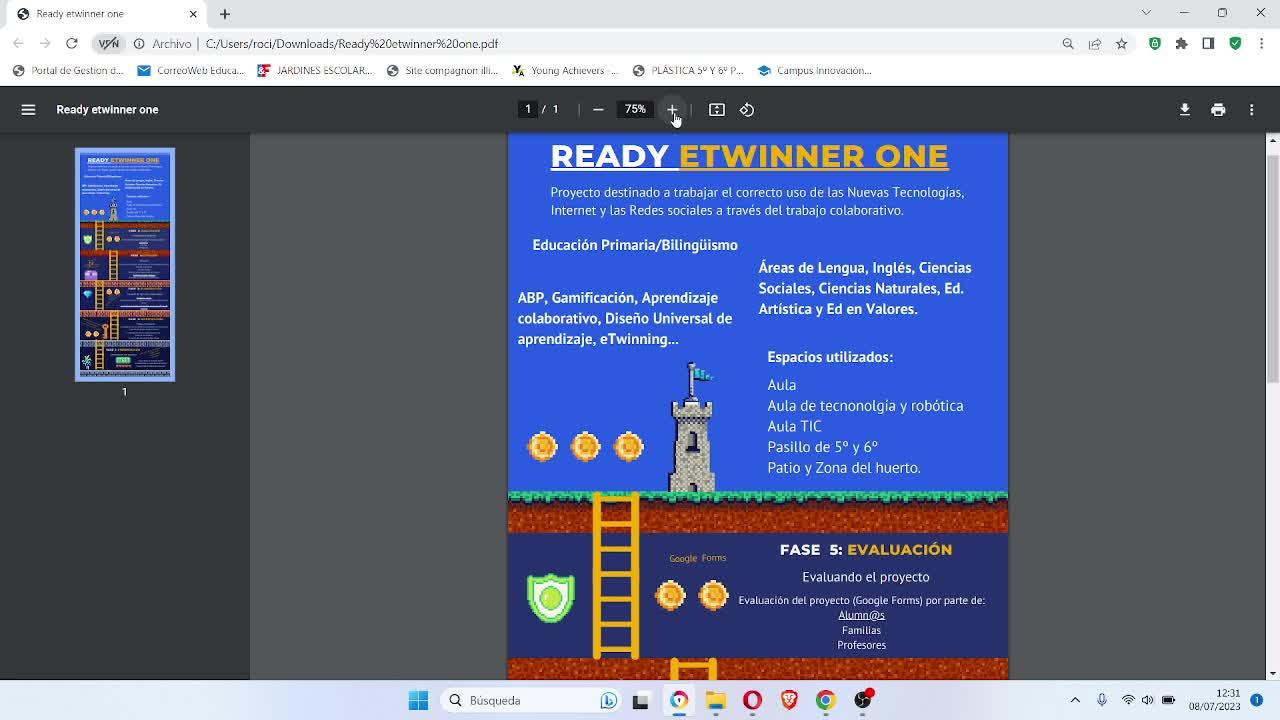Open the tab search dropdown

point(1146,13)
